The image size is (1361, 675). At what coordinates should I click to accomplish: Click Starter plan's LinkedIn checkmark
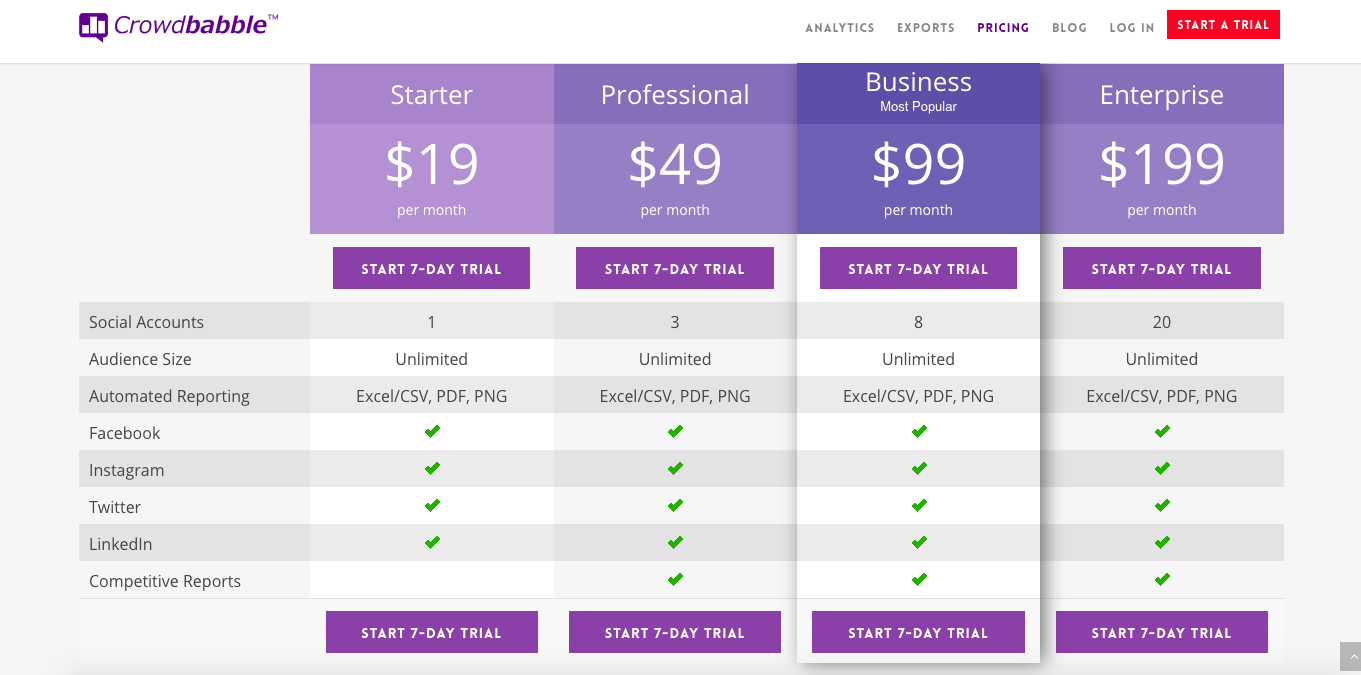point(432,543)
